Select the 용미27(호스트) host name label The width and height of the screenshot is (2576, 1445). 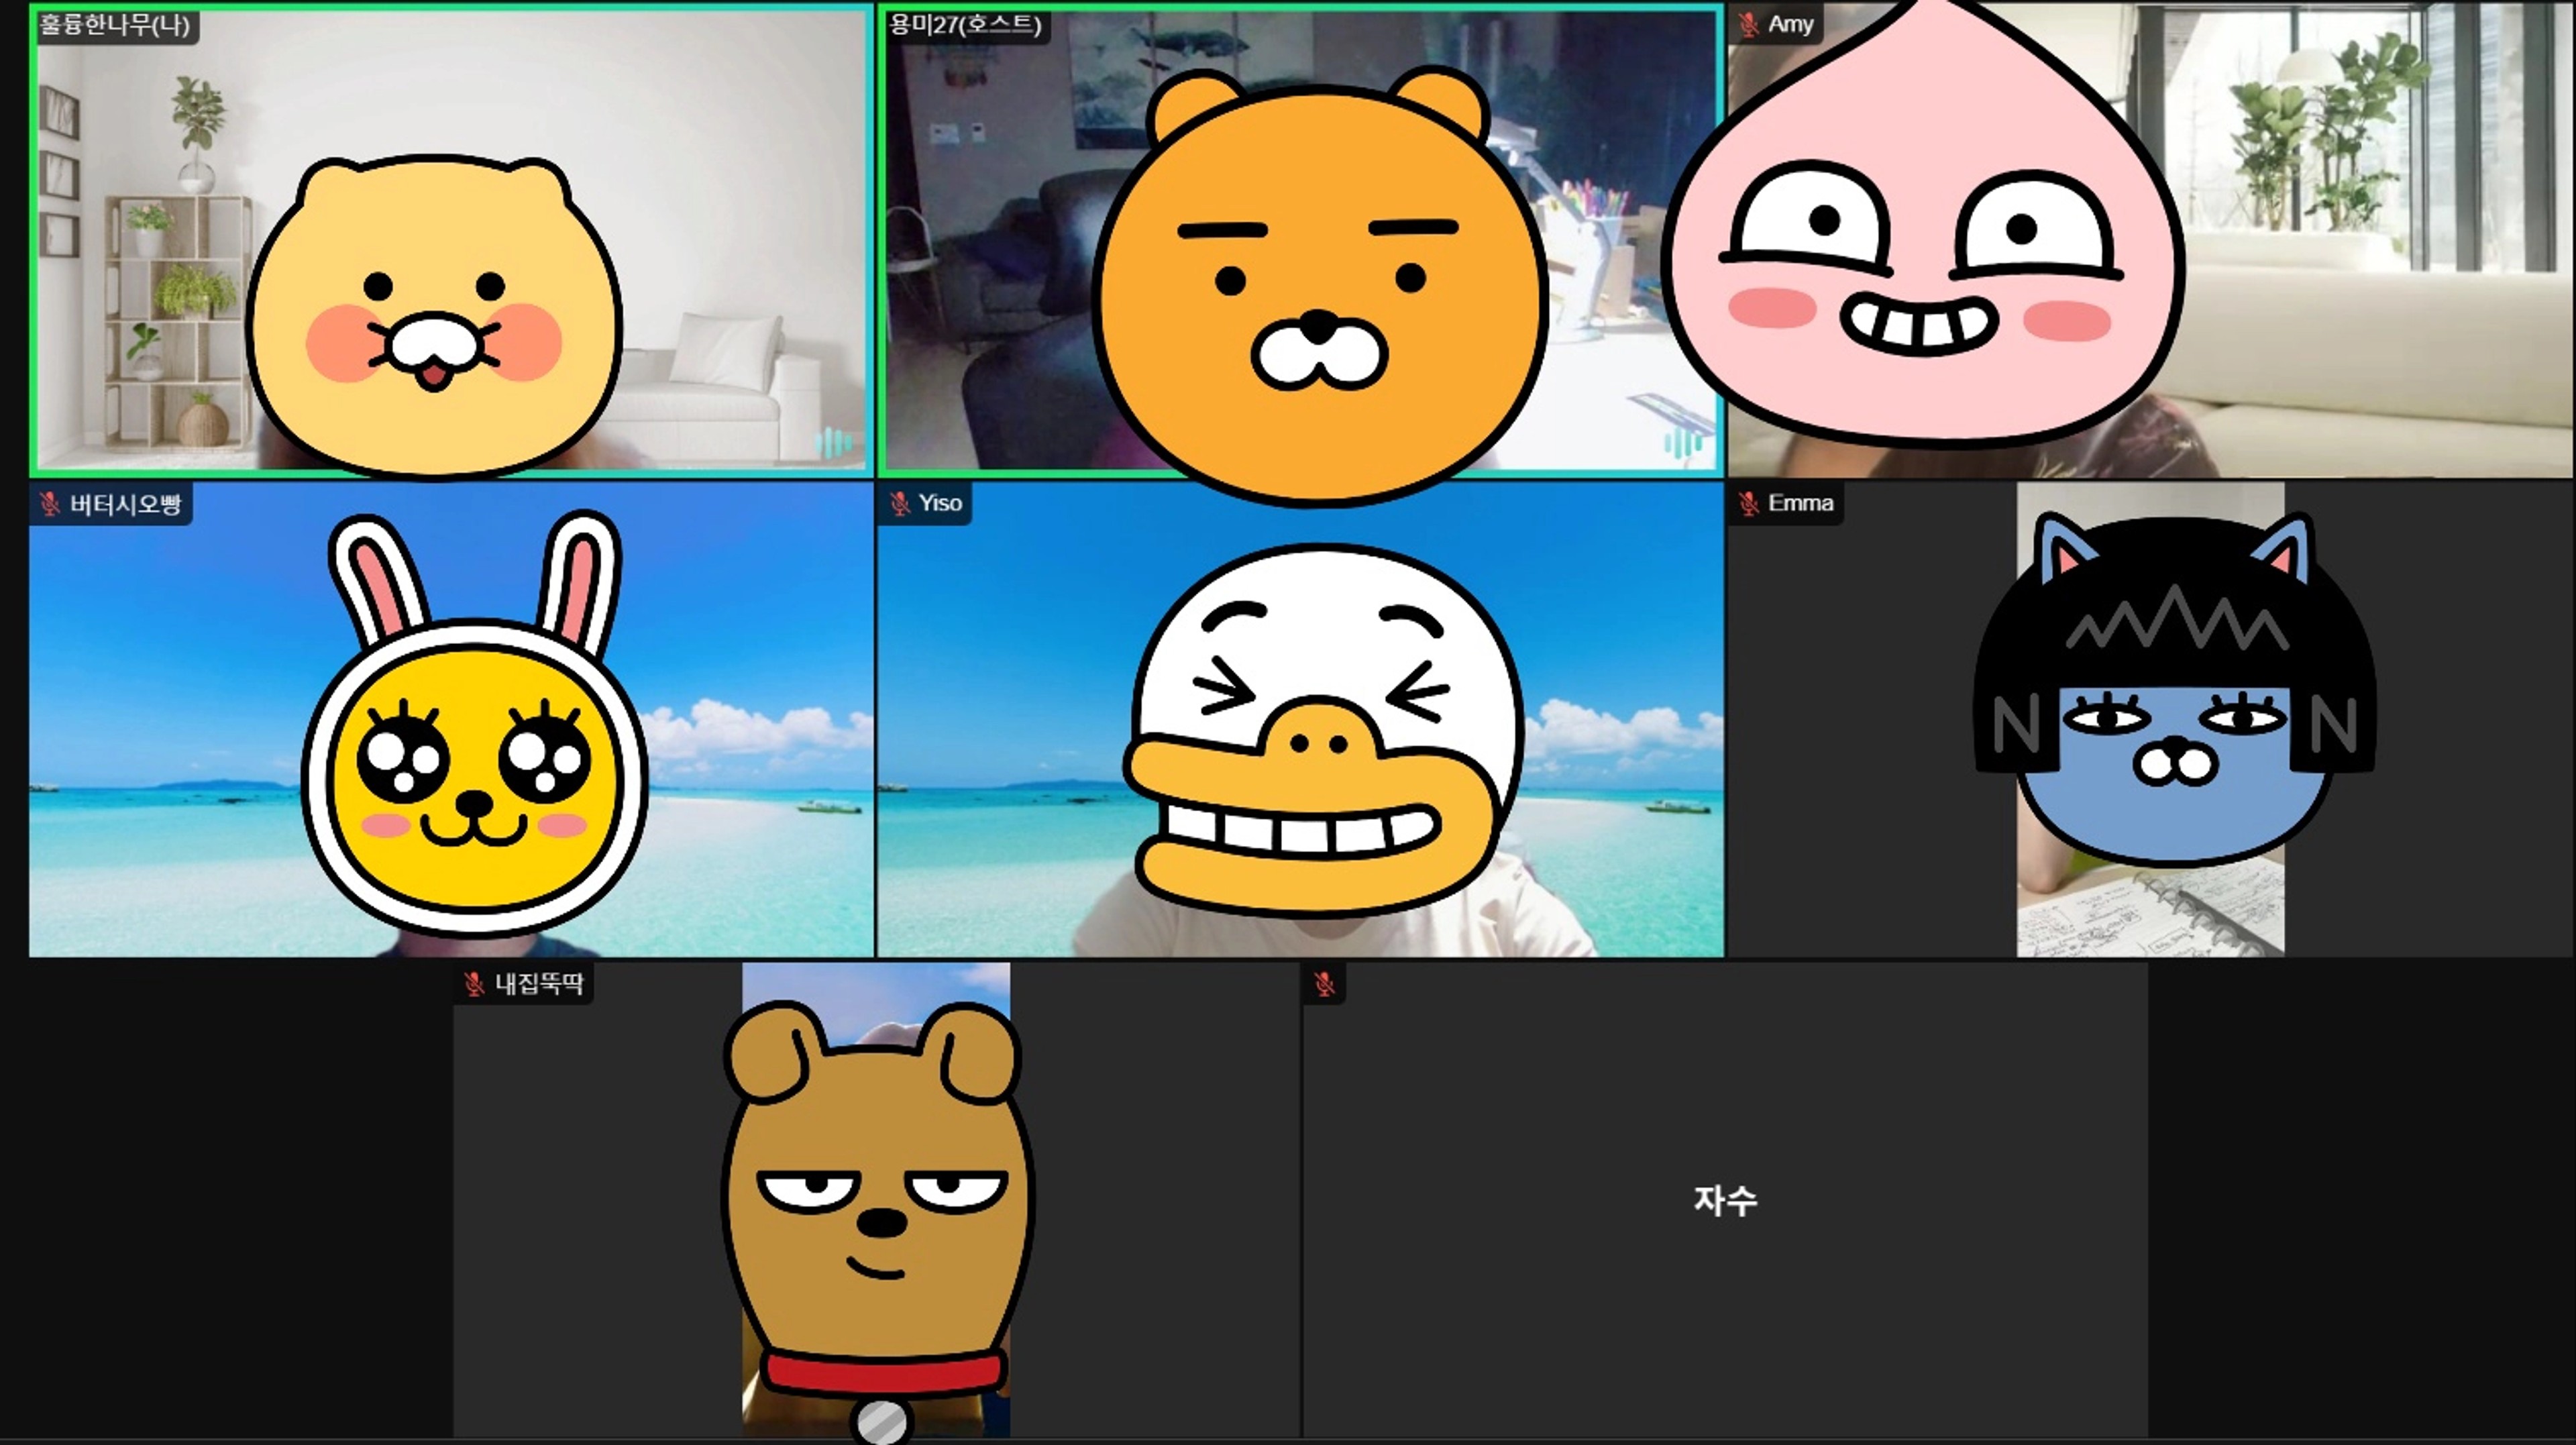(965, 24)
